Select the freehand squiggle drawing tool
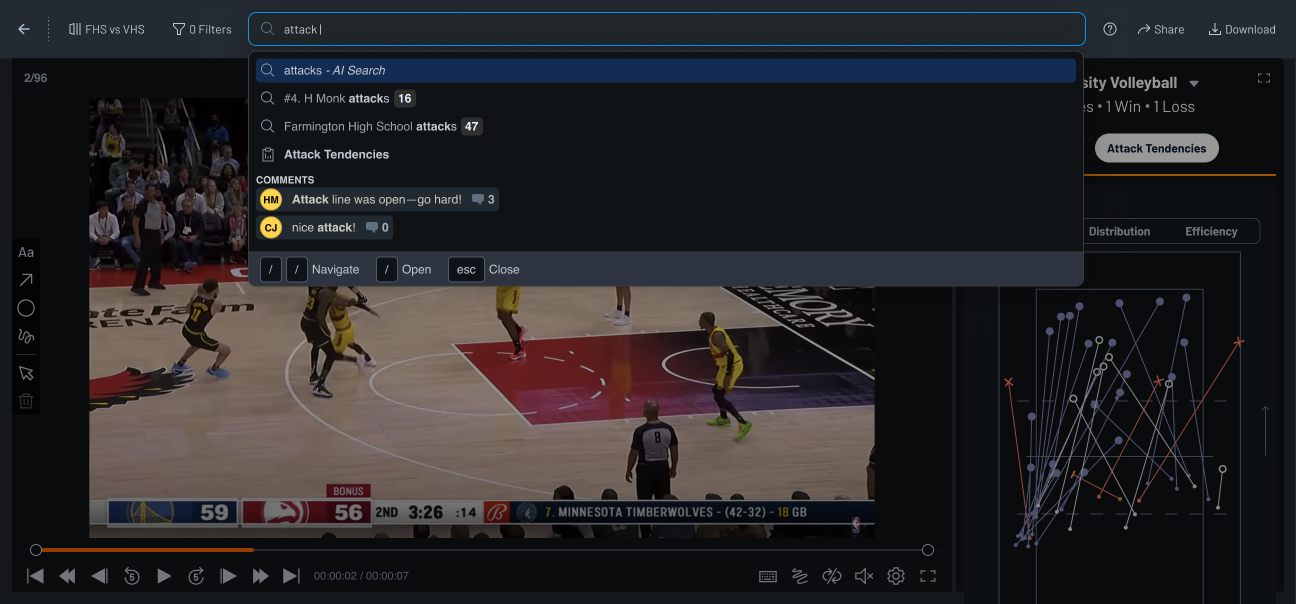 (x=26, y=336)
